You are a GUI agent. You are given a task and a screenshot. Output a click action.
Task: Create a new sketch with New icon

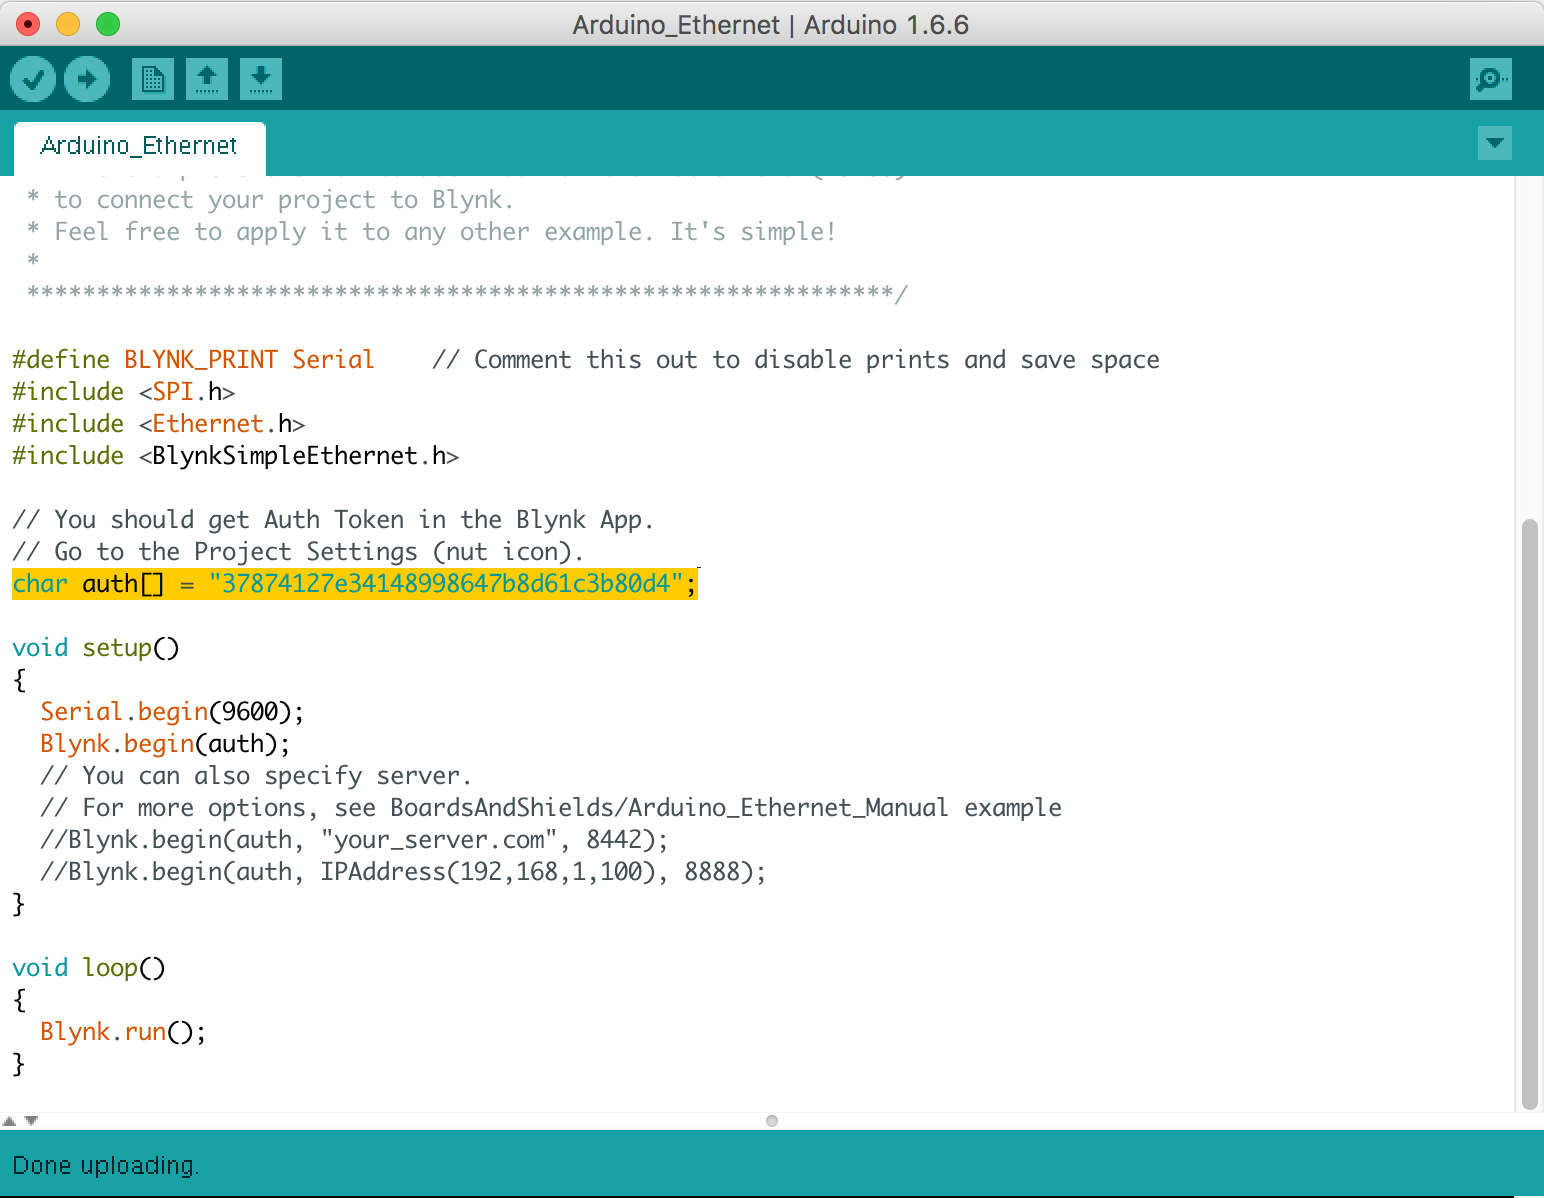(153, 79)
